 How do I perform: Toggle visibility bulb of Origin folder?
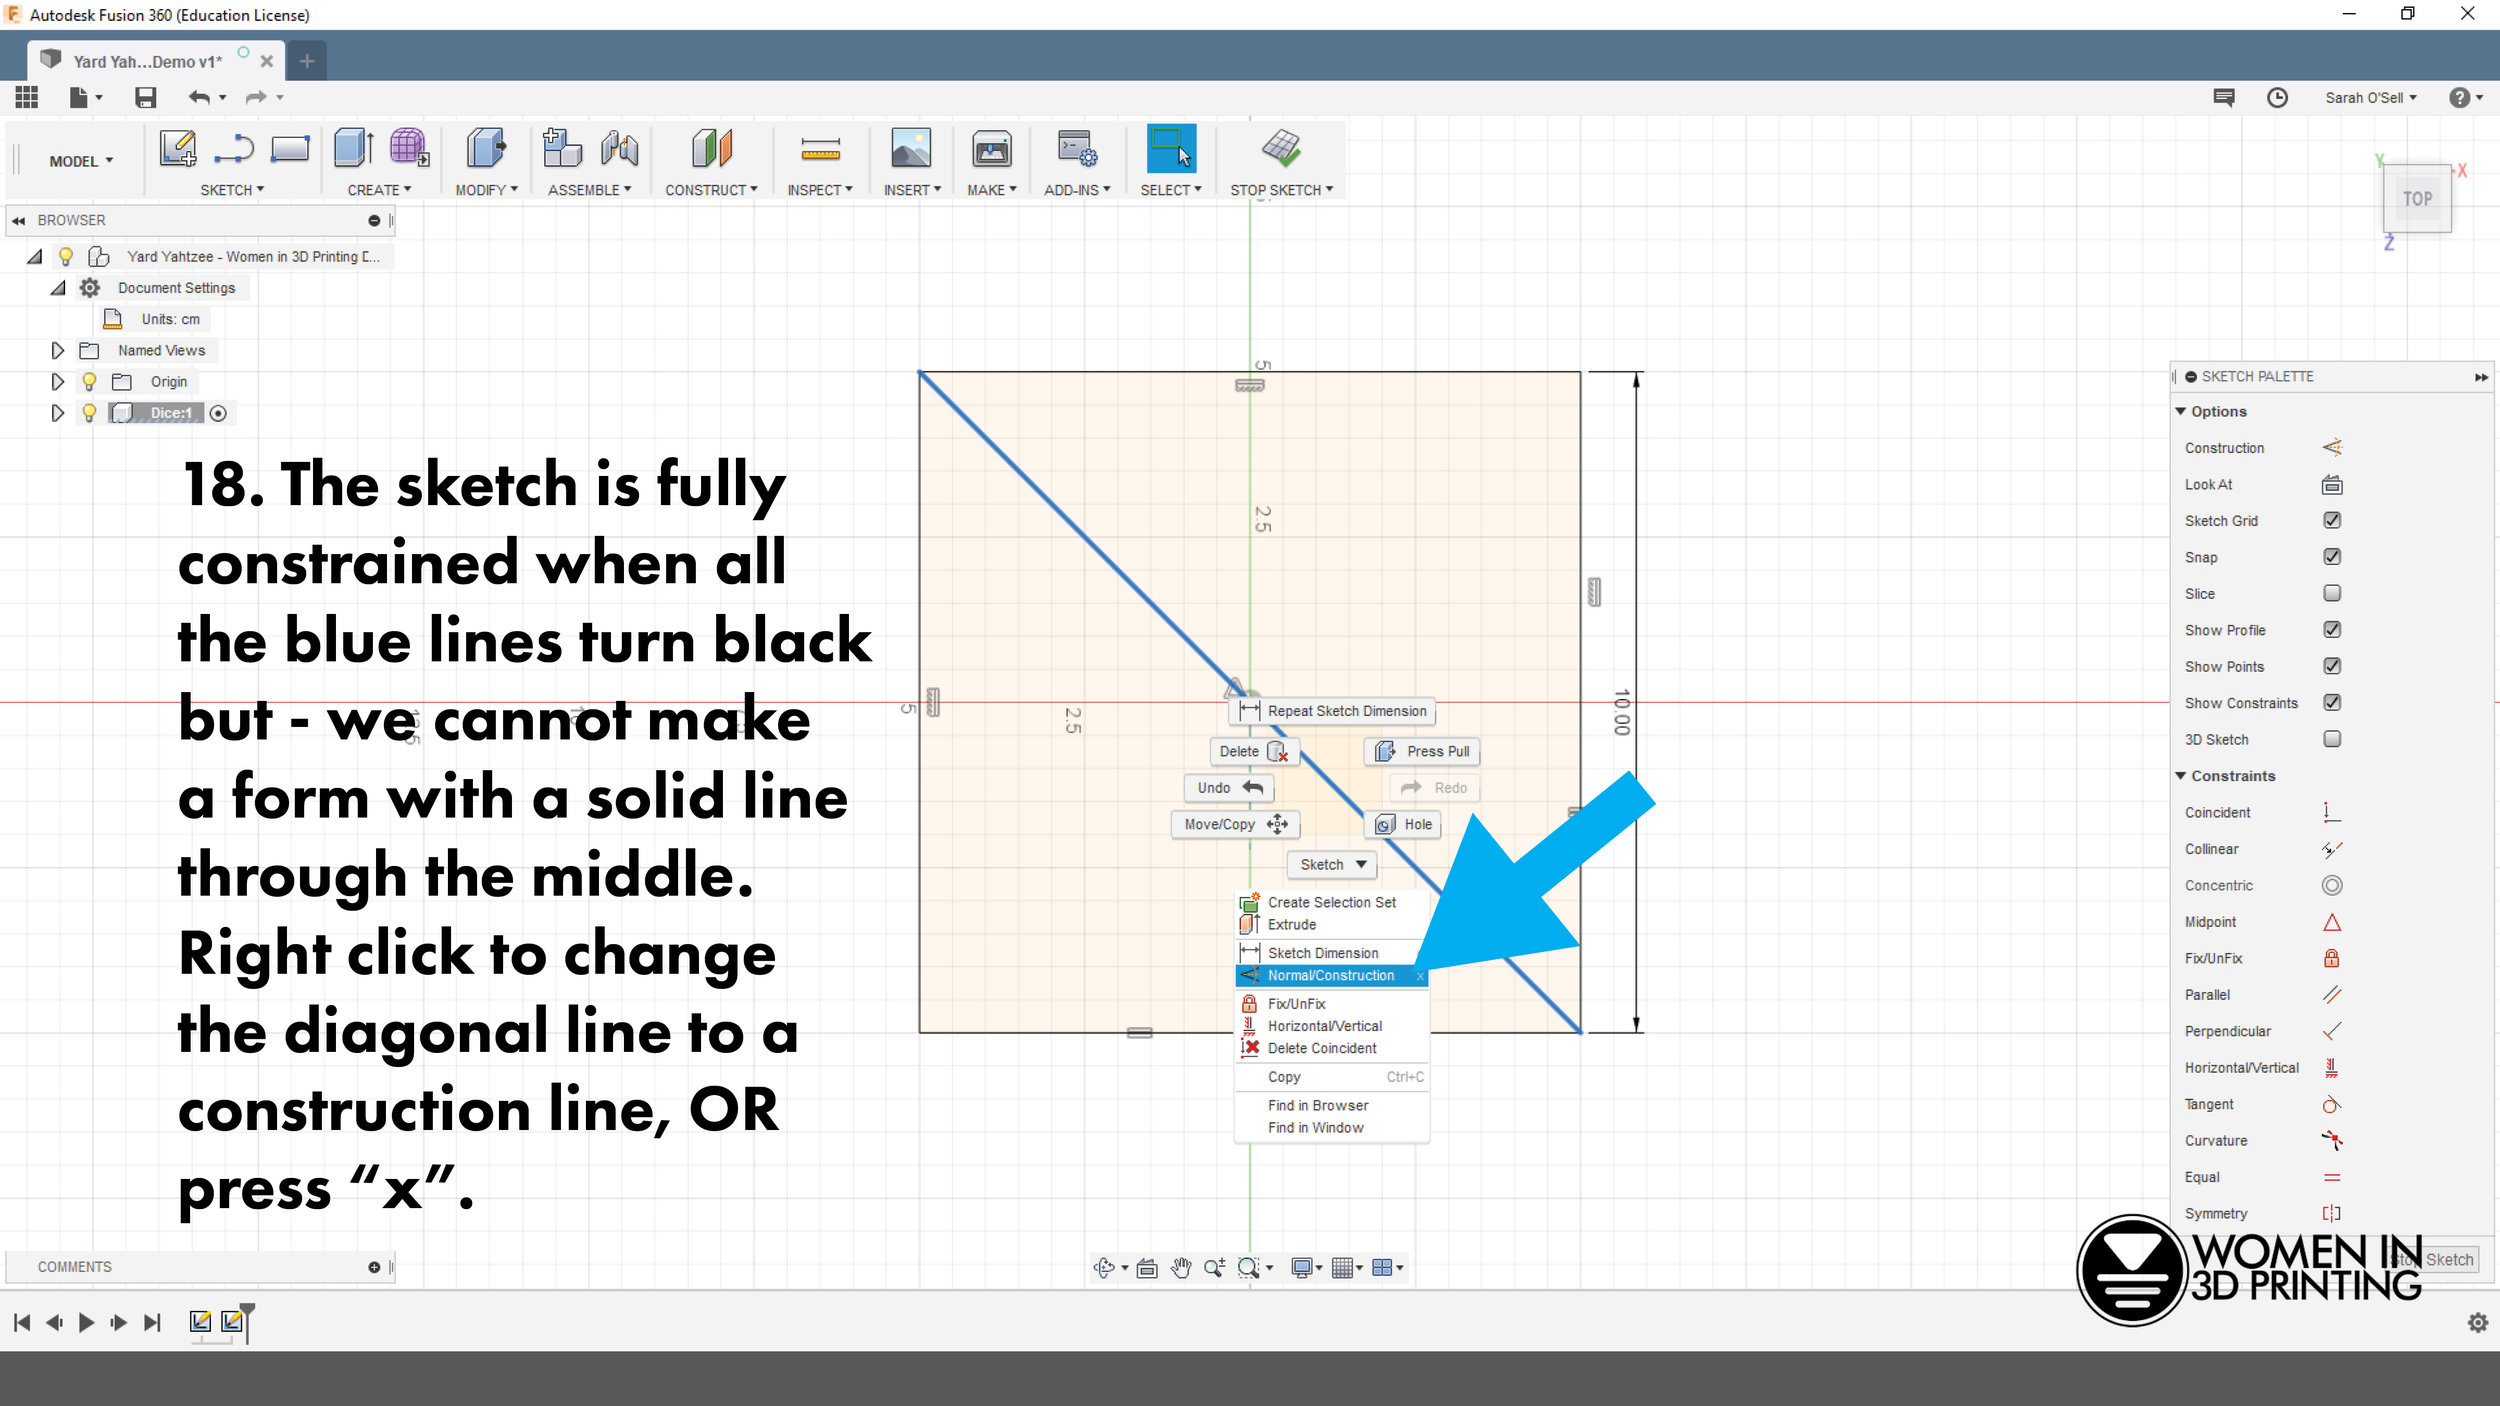[89, 382]
